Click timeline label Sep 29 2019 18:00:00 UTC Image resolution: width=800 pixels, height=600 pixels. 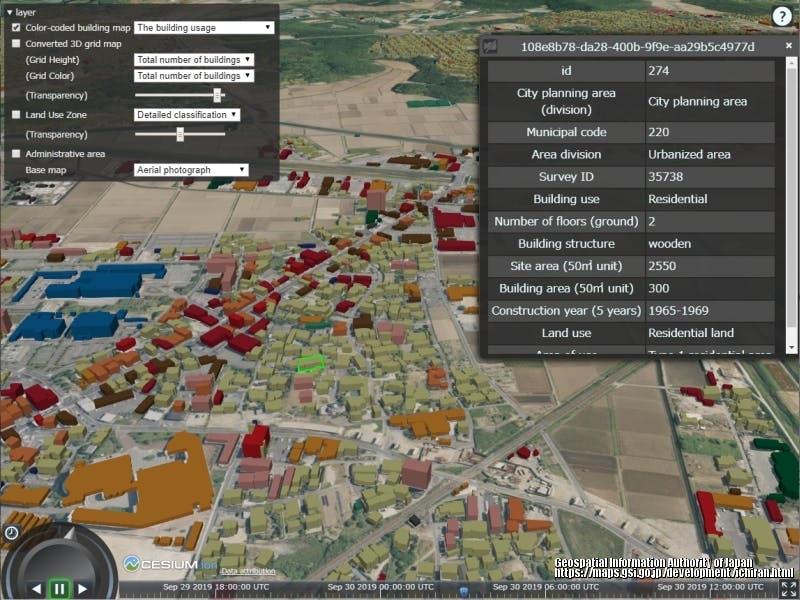[216, 587]
